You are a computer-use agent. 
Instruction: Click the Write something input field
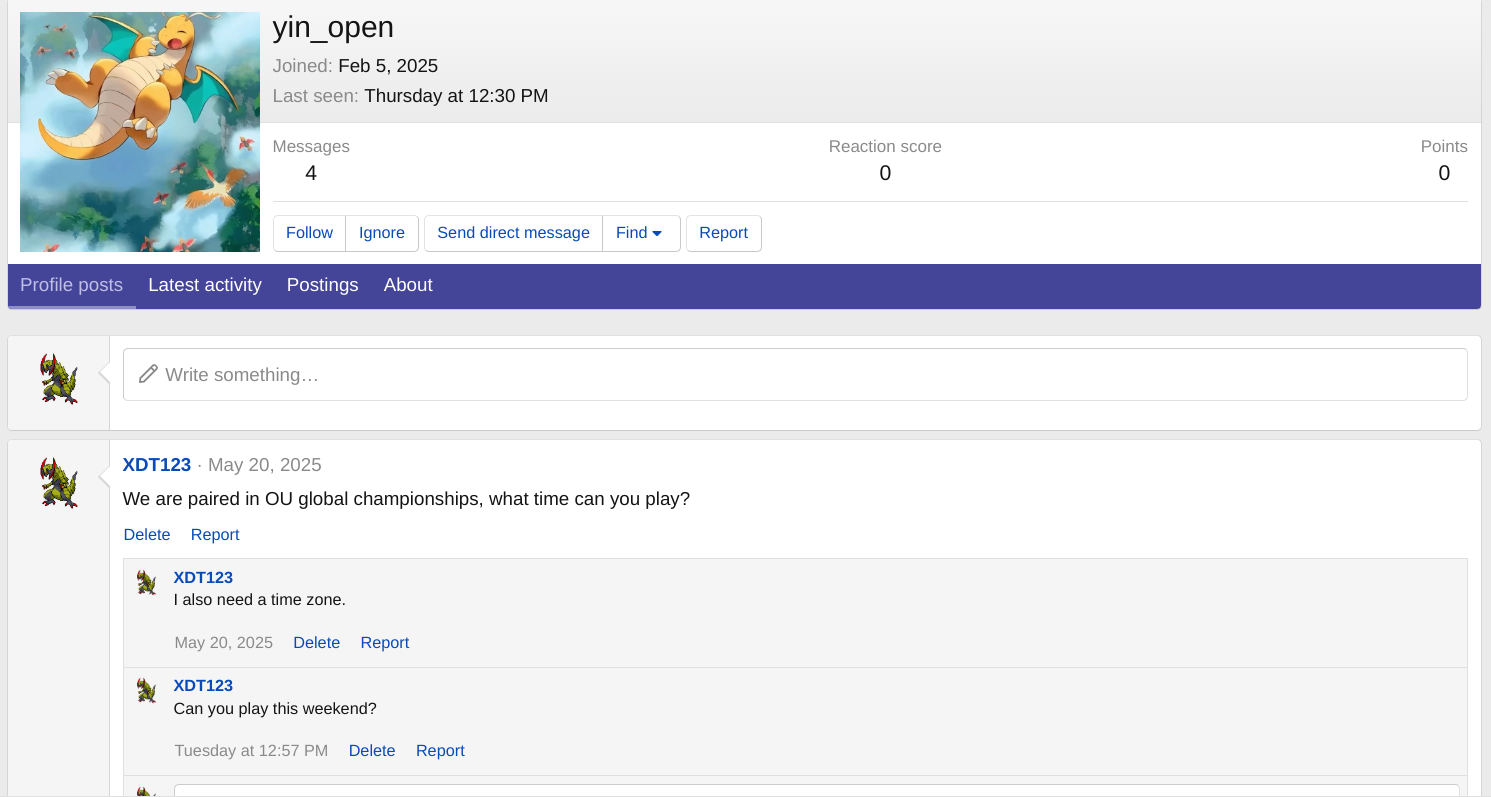795,375
